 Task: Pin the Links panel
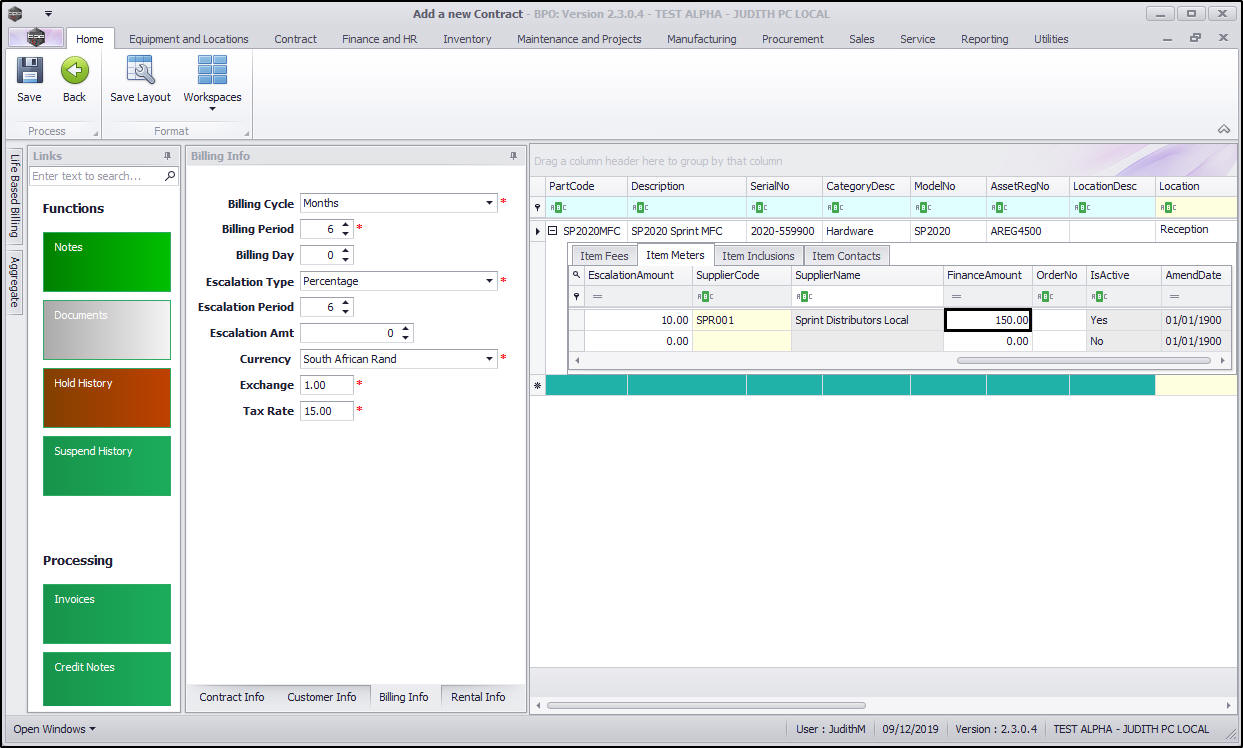168,156
